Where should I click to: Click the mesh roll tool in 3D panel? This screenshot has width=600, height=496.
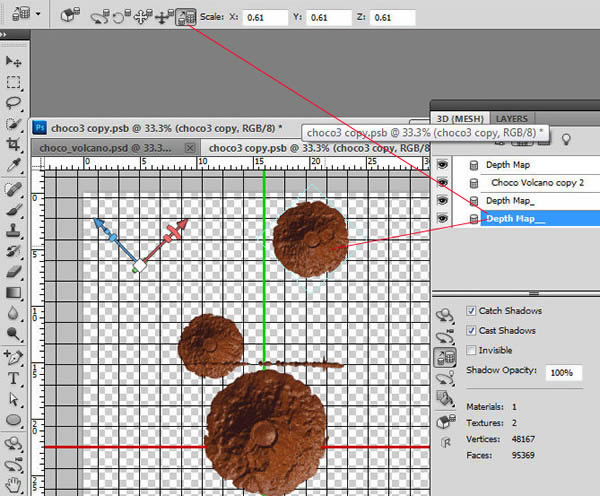[x=445, y=337]
